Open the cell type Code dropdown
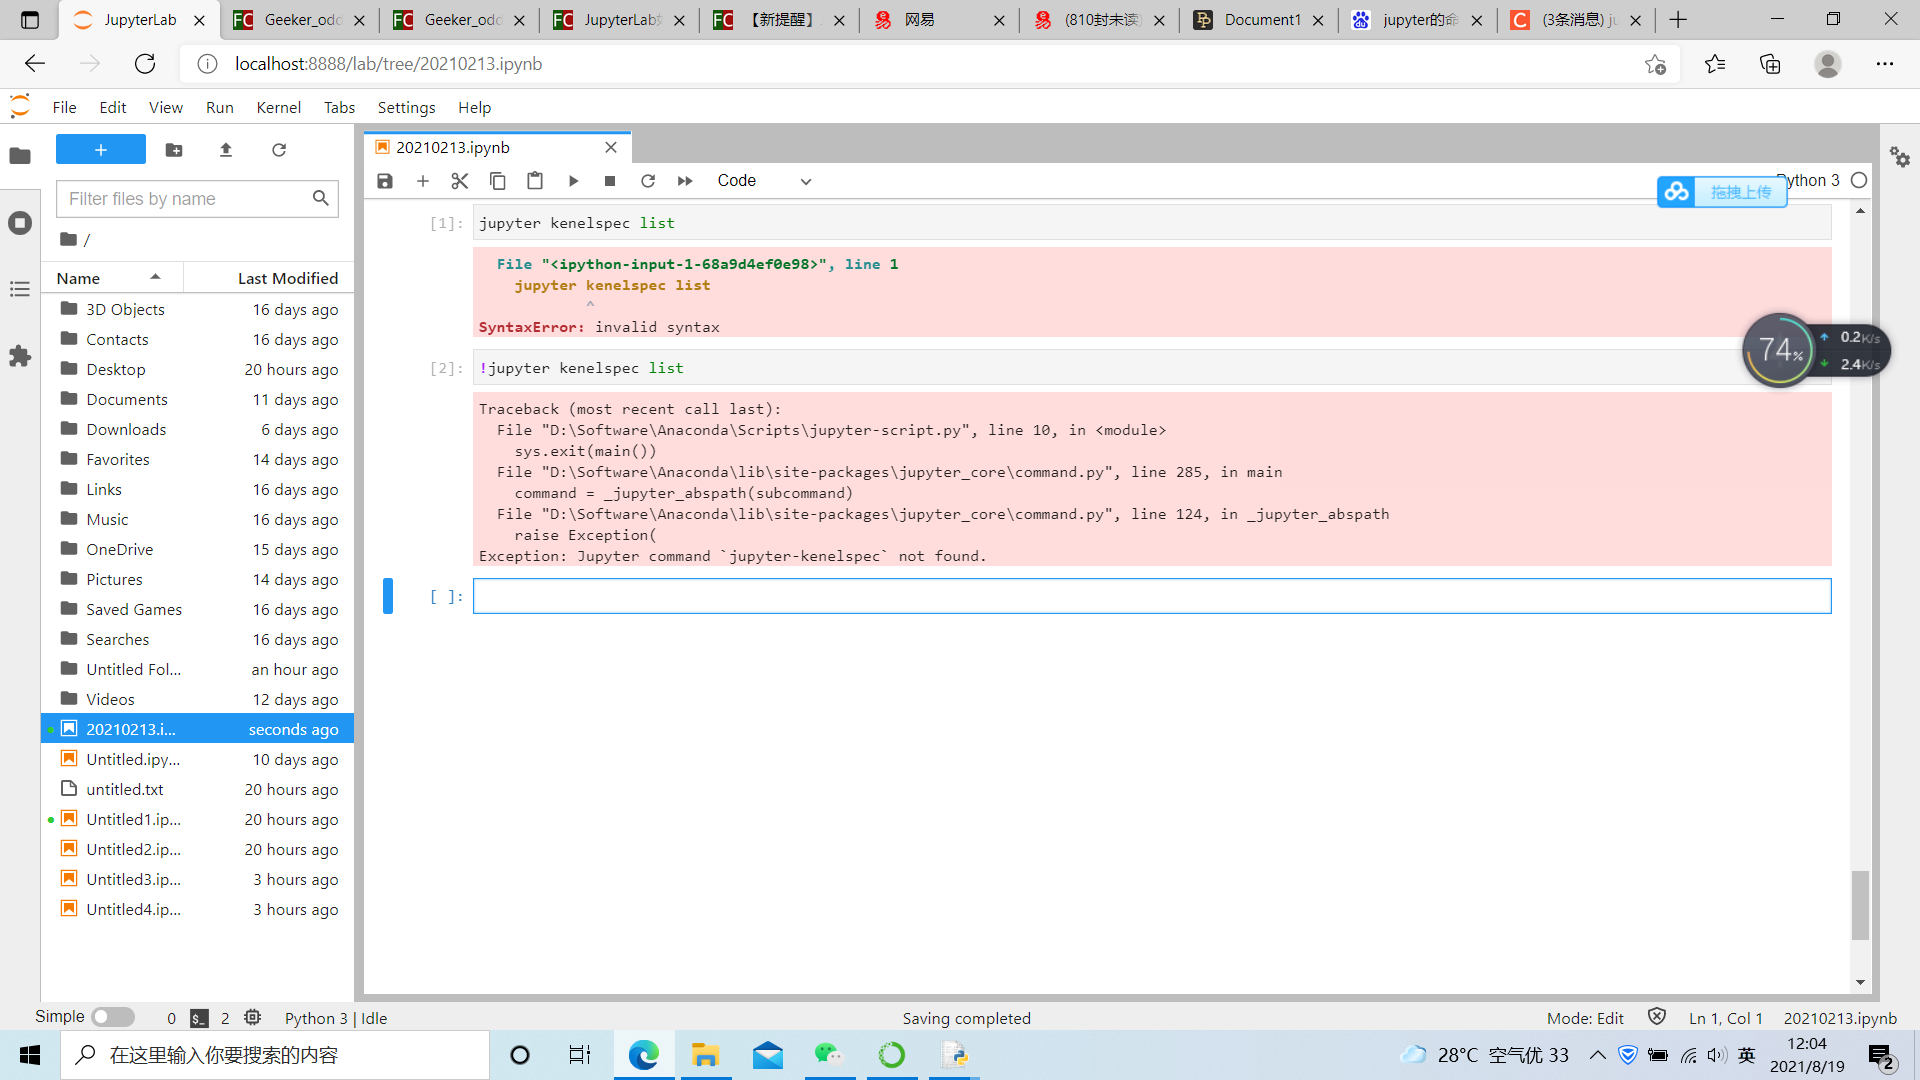Image resolution: width=1920 pixels, height=1080 pixels. click(764, 181)
